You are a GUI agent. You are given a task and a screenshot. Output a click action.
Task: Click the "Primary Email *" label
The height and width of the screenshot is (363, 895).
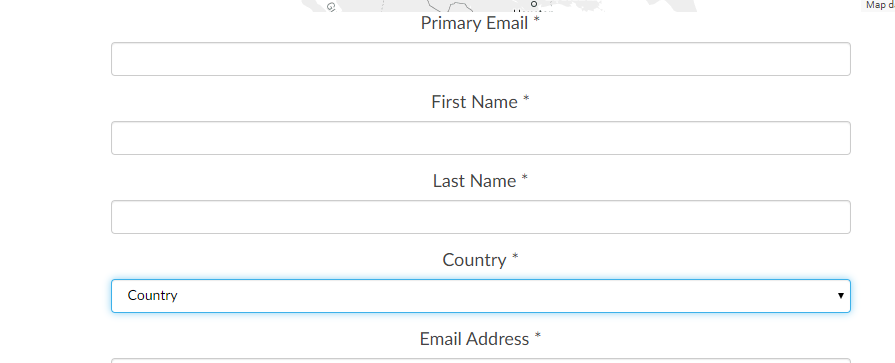click(x=480, y=23)
